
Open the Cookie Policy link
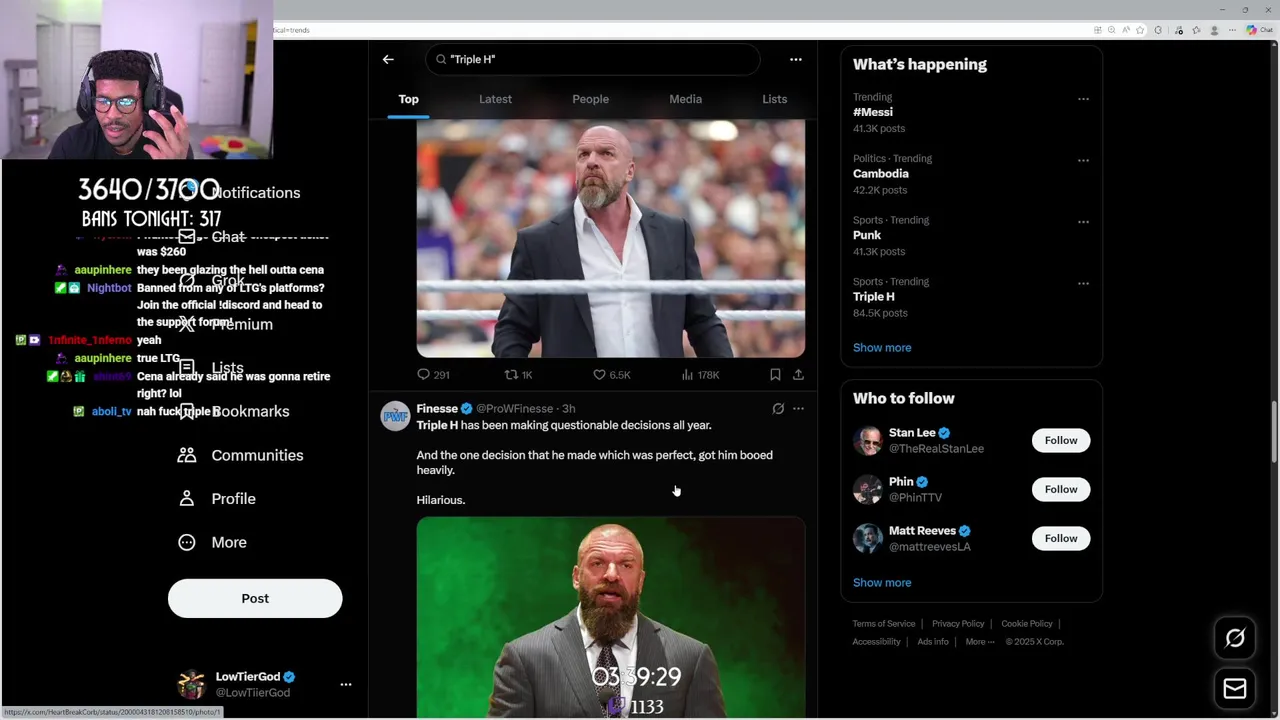pyautogui.click(x=1027, y=624)
